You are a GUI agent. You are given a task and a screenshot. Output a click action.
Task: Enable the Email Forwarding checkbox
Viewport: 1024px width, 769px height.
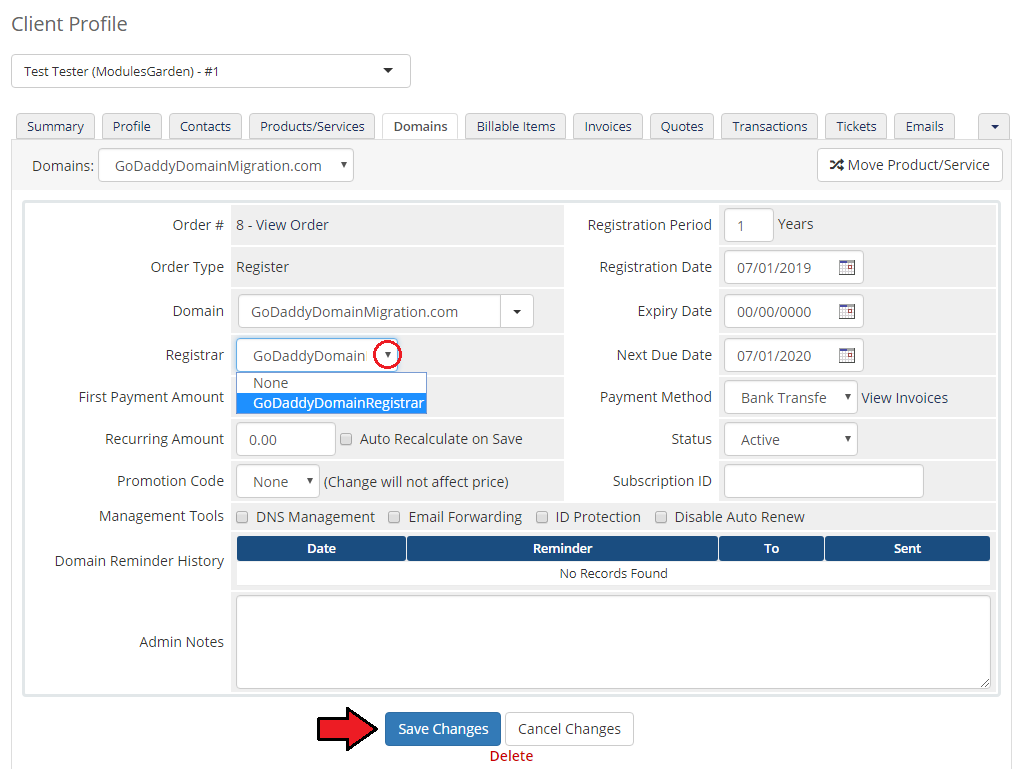click(394, 517)
